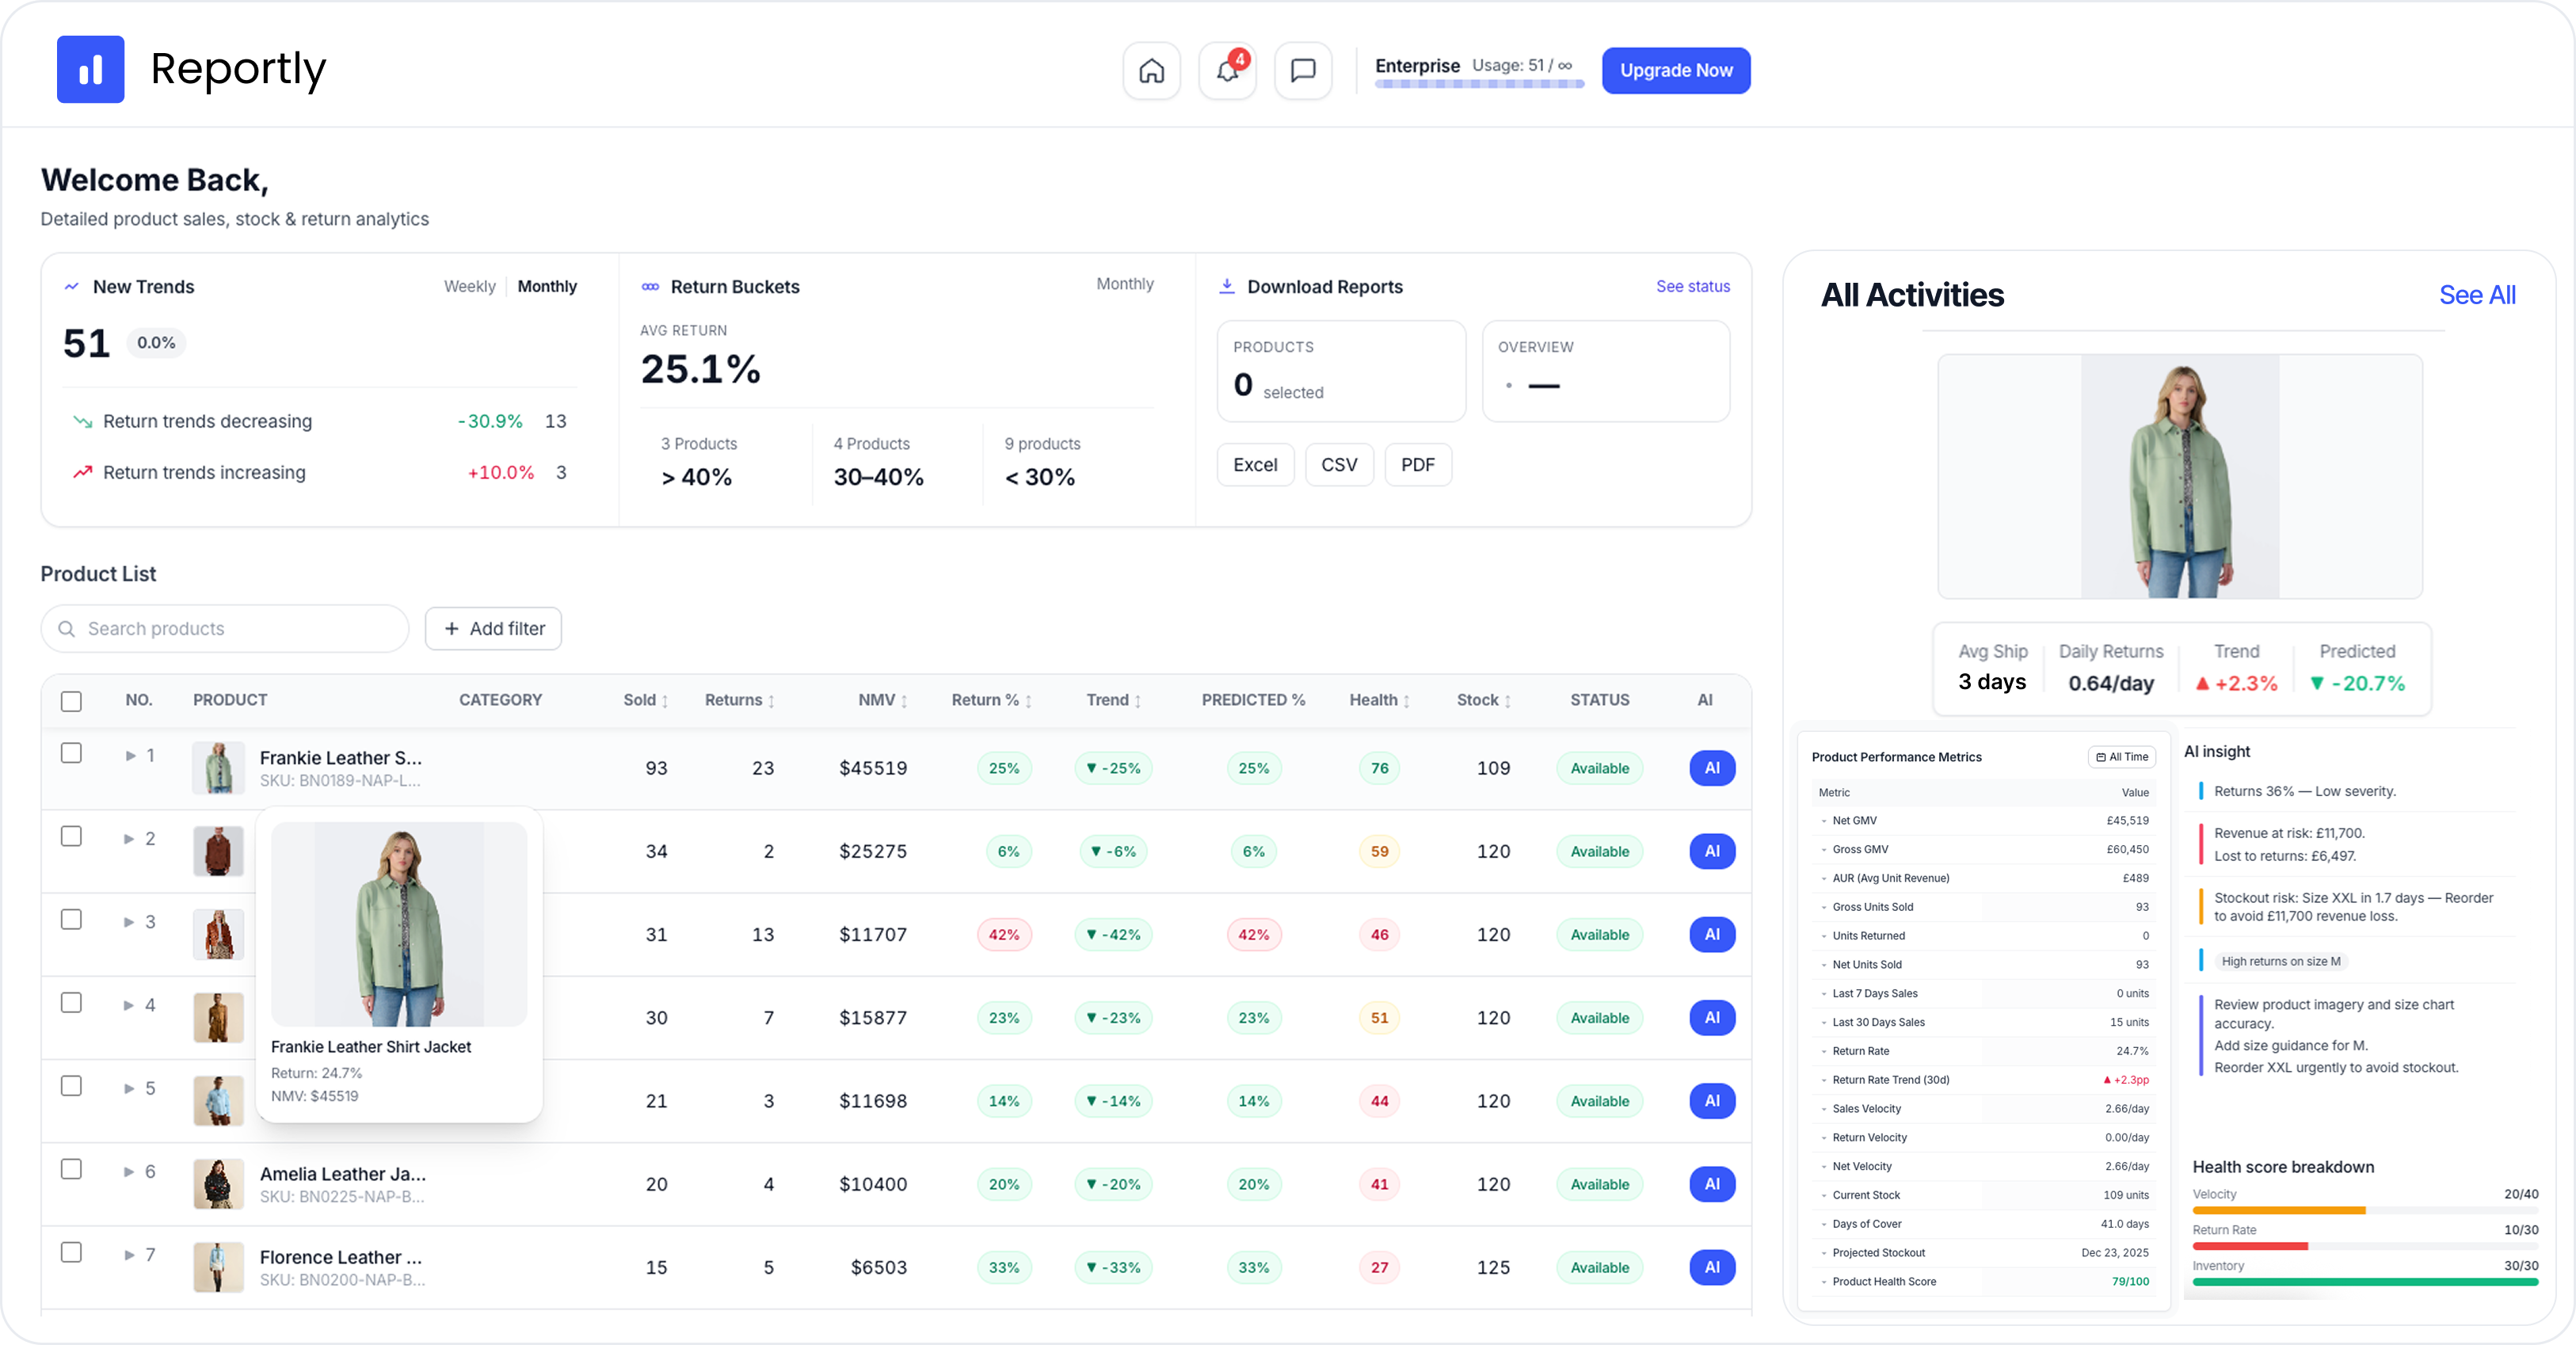Focus the Search products field
The height and width of the screenshot is (1345, 2576).
point(225,629)
